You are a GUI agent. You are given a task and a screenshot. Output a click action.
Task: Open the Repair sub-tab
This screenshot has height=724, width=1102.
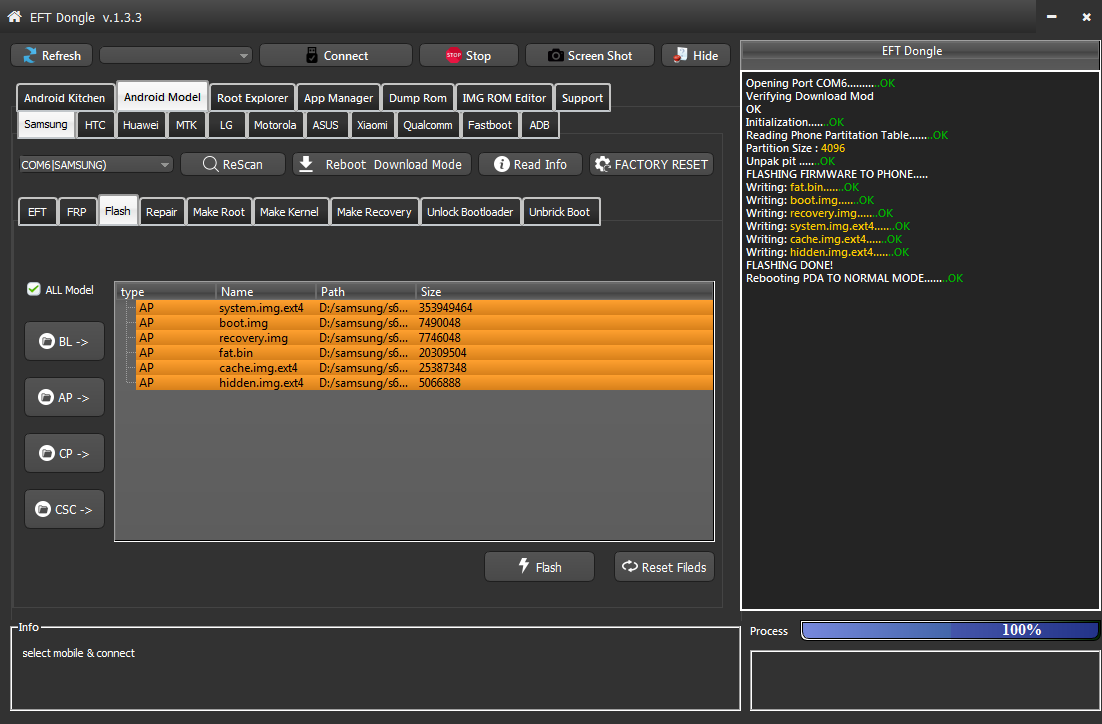coord(161,212)
